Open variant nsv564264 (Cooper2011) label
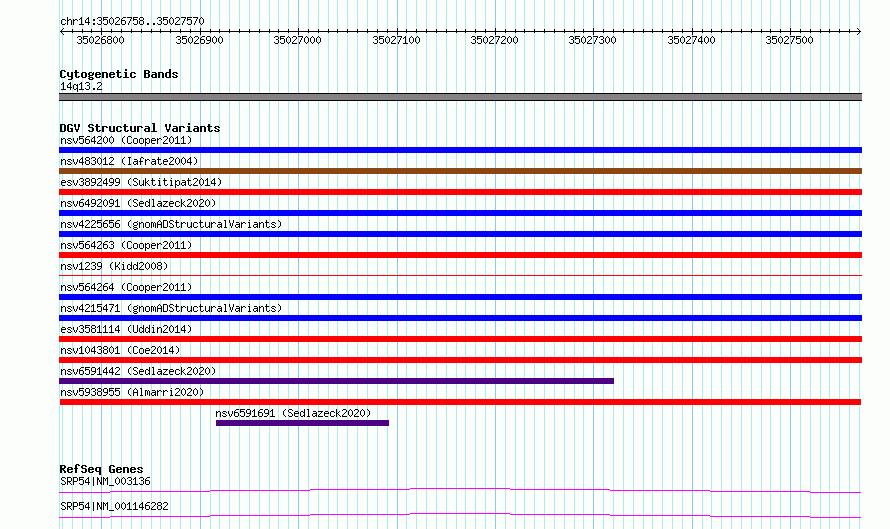 [126, 287]
